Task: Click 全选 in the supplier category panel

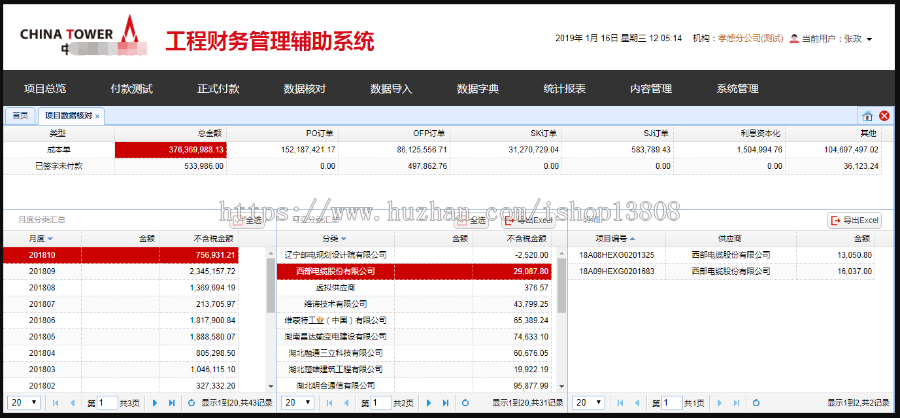Action: click(471, 220)
